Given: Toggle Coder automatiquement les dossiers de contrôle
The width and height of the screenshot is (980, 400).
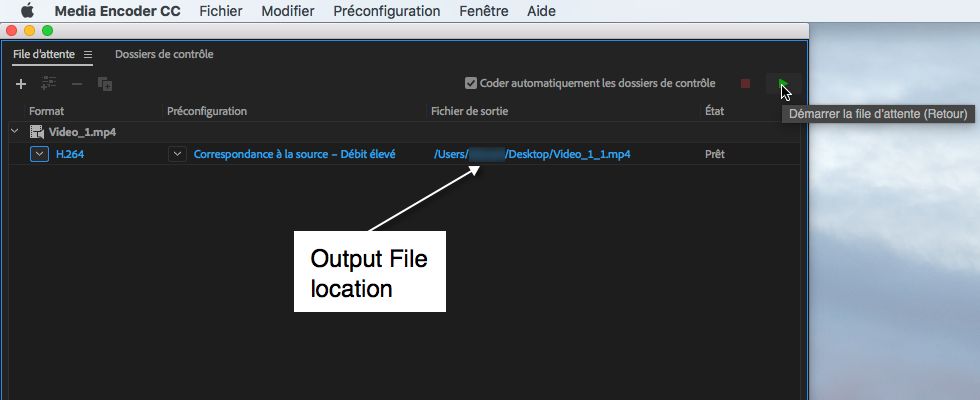Looking at the screenshot, I should pyautogui.click(x=471, y=83).
